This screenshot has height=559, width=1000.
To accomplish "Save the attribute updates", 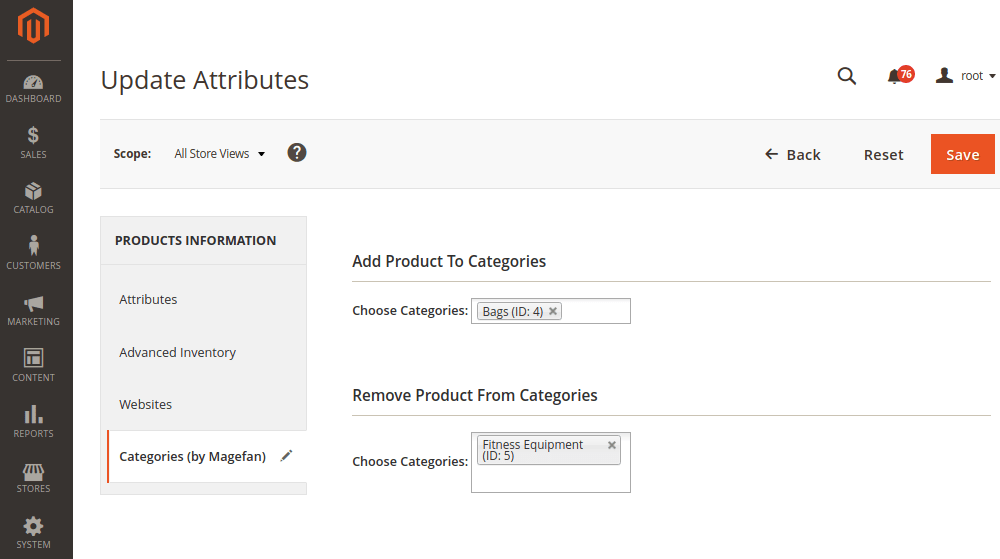I will (962, 154).
